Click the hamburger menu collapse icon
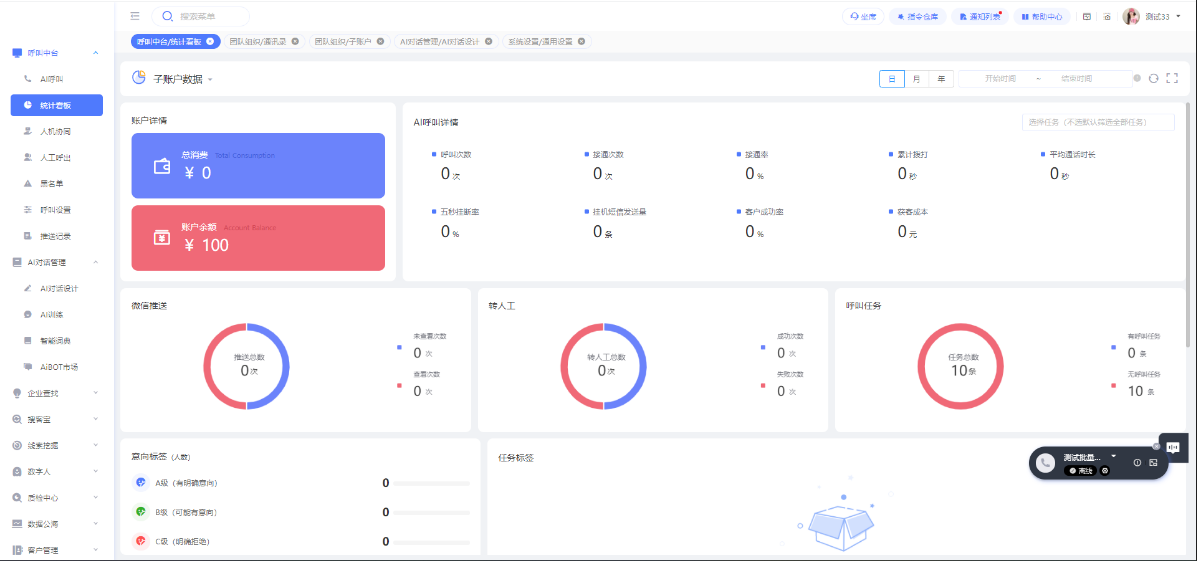Image resolution: width=1197 pixels, height=561 pixels. (135, 16)
